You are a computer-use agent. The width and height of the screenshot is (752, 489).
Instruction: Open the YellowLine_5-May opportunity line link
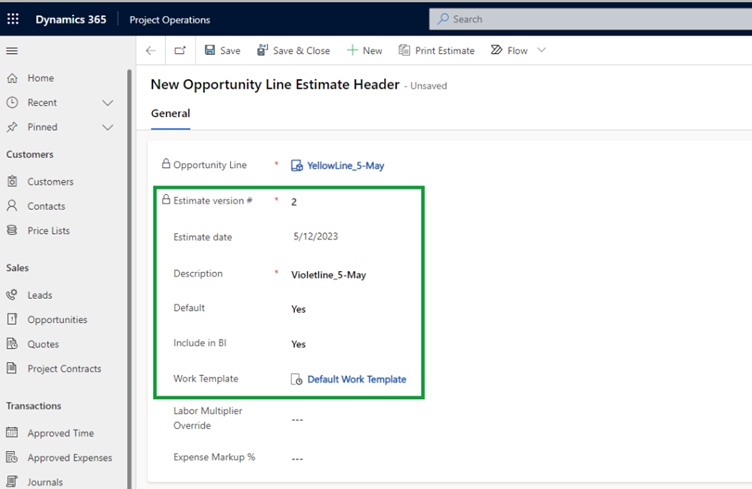click(345, 166)
